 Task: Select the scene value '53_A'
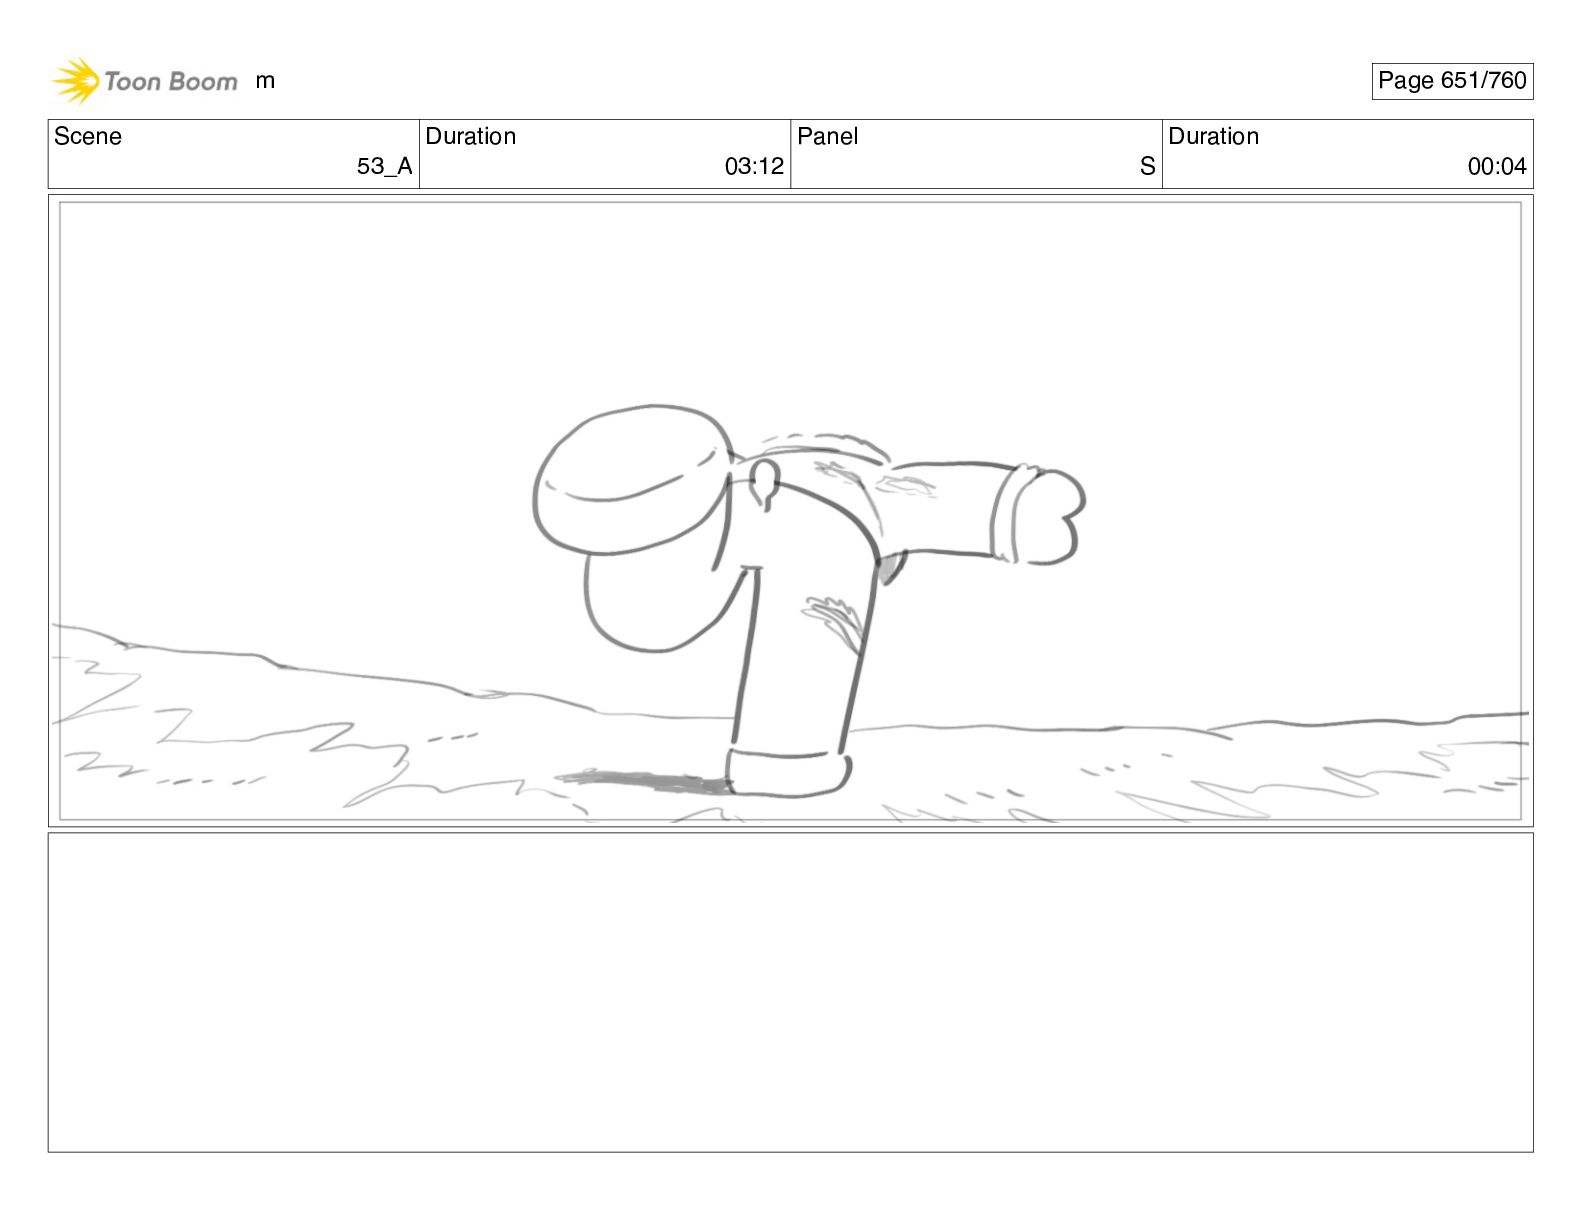pyautogui.click(x=384, y=166)
